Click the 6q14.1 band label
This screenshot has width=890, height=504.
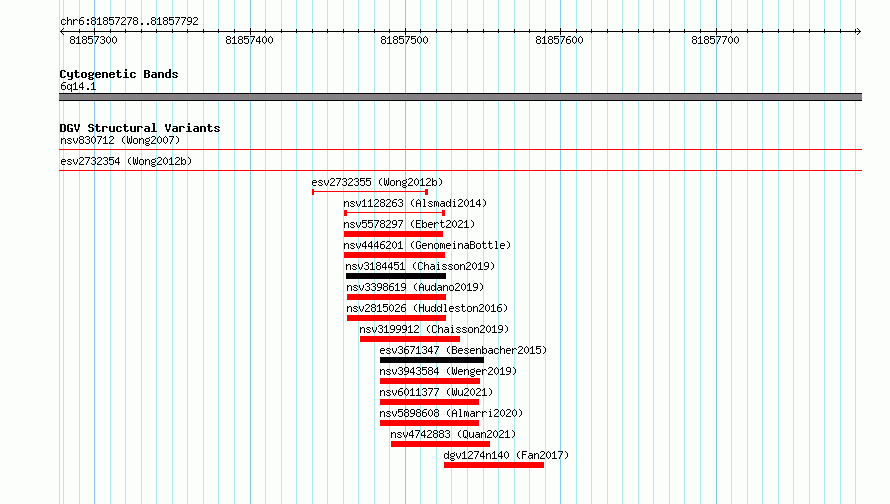coord(78,86)
